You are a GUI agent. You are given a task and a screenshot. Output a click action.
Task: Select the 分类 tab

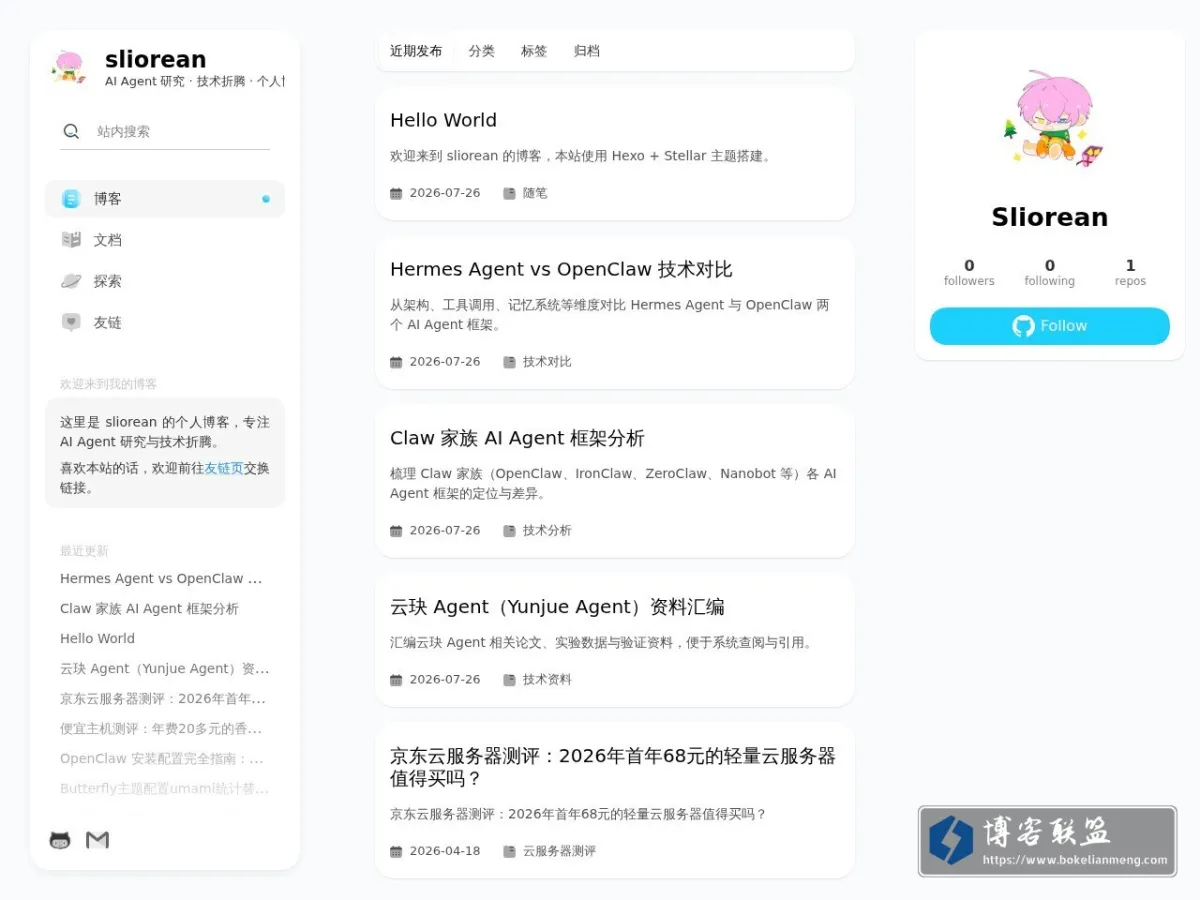click(482, 51)
